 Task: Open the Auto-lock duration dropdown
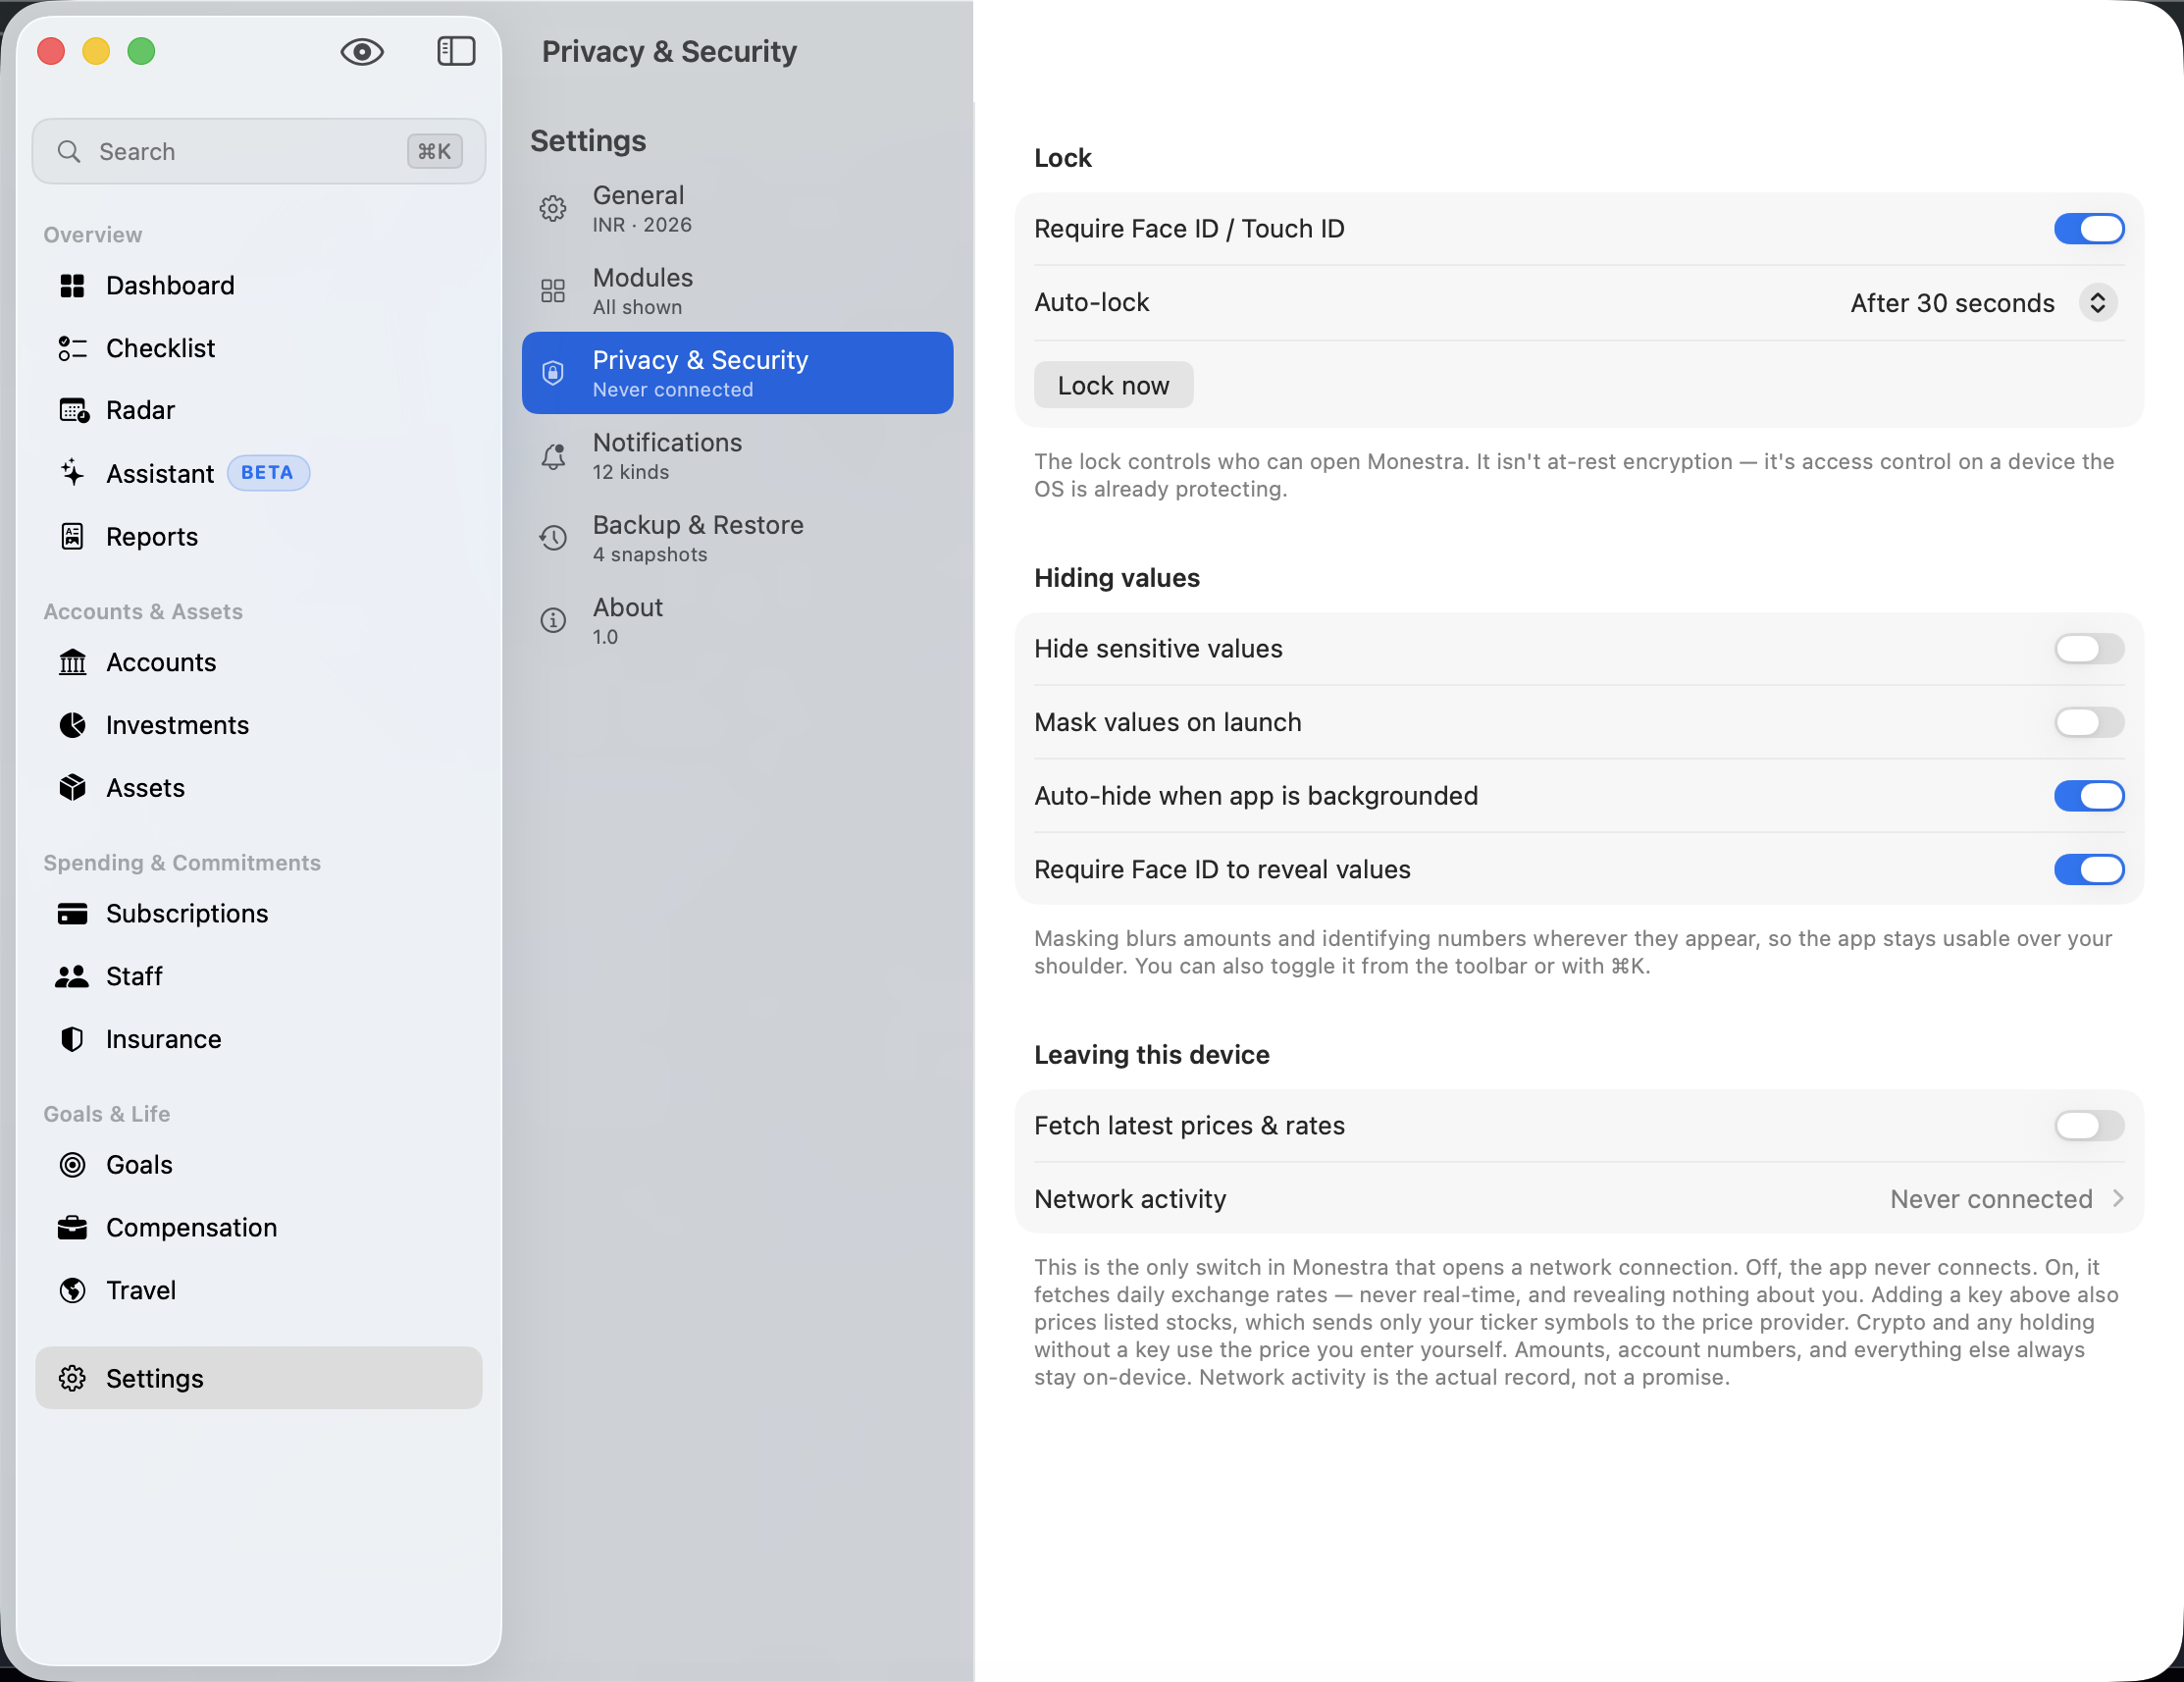pyautogui.click(x=1984, y=303)
